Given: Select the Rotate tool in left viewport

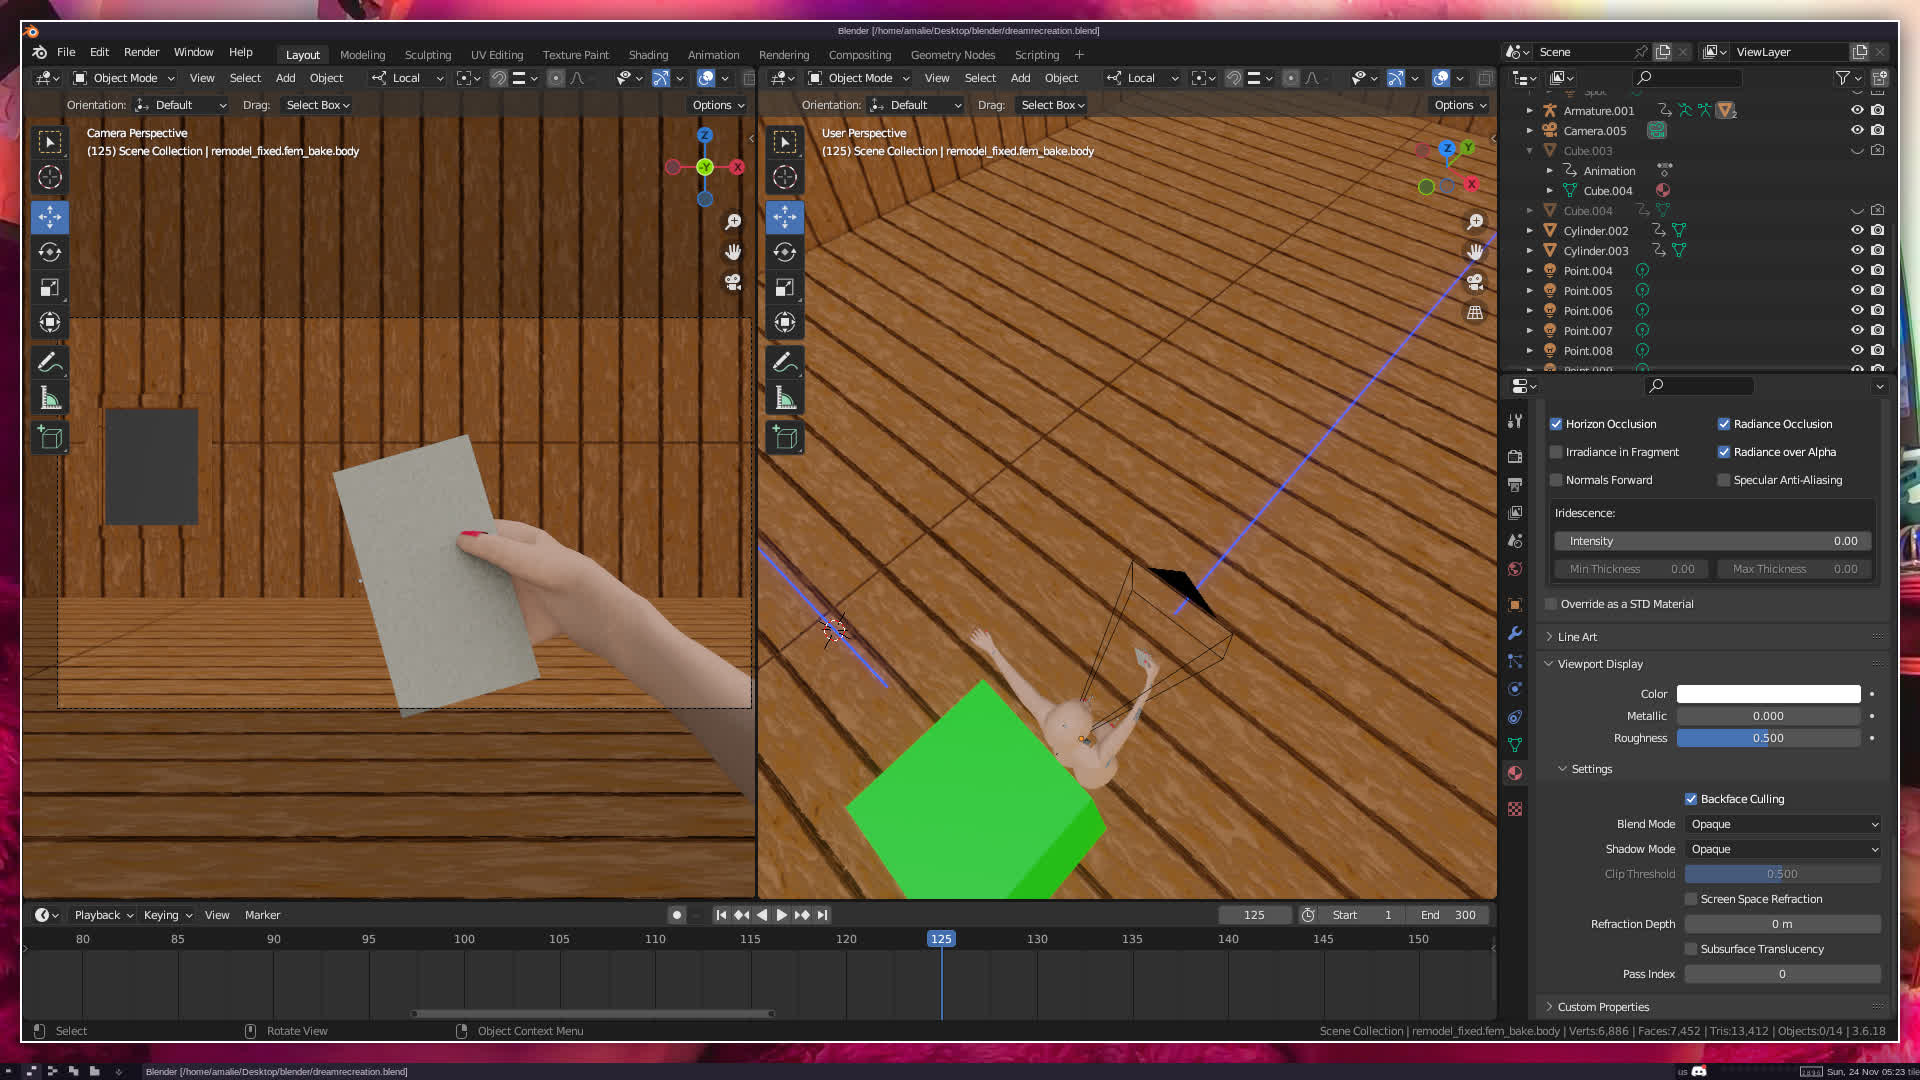Looking at the screenshot, I should point(50,252).
